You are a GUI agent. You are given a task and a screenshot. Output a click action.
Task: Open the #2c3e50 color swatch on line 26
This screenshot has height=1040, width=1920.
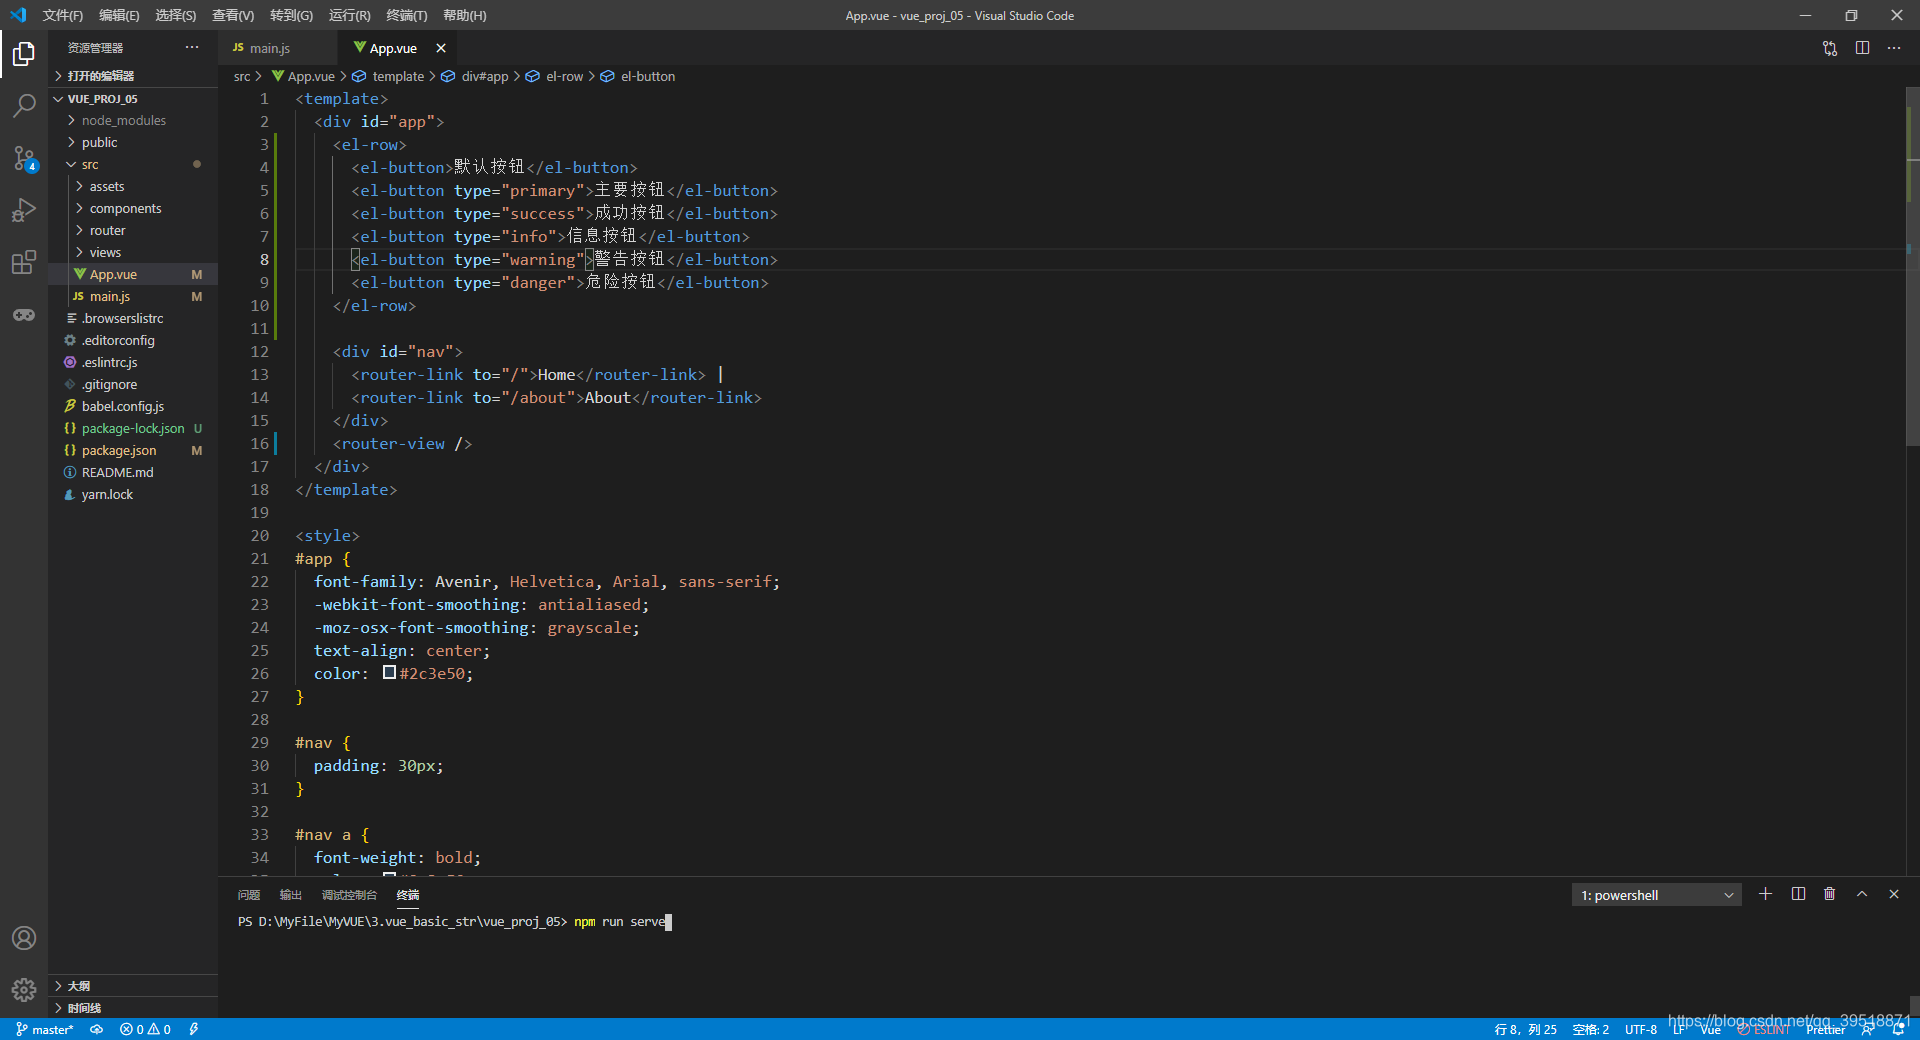point(390,673)
